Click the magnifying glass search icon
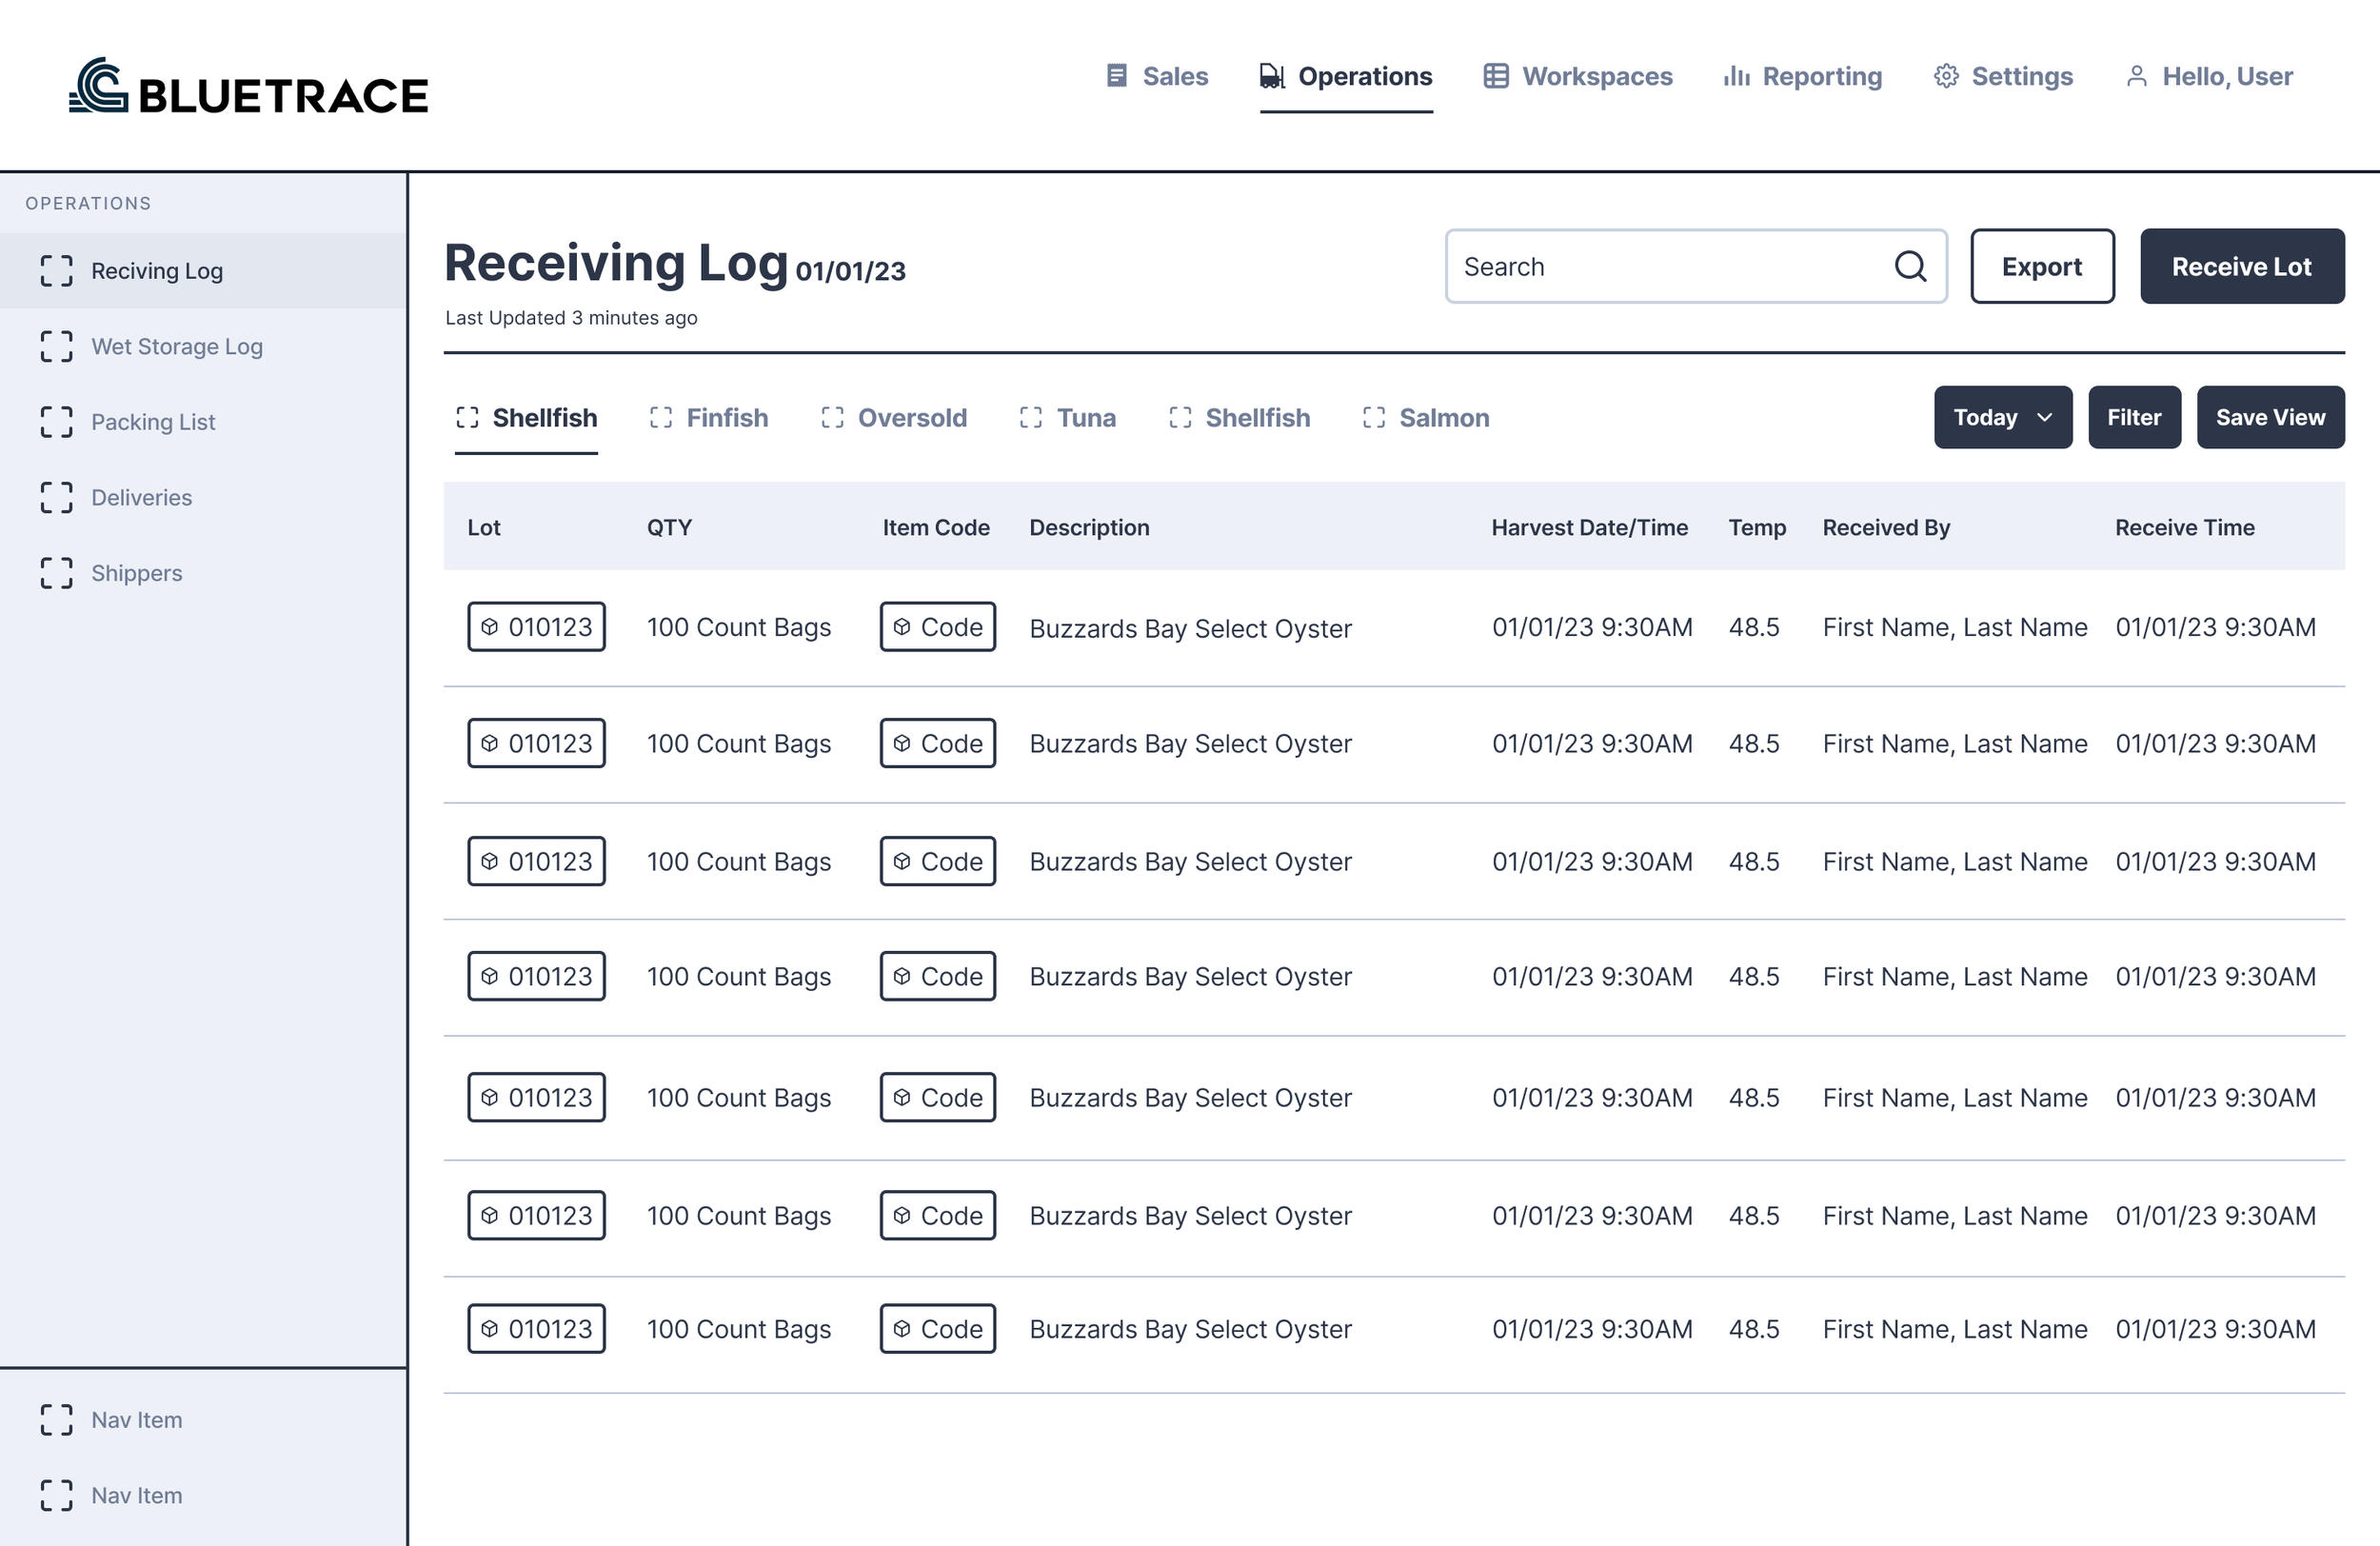The image size is (2380, 1546). [x=1910, y=266]
